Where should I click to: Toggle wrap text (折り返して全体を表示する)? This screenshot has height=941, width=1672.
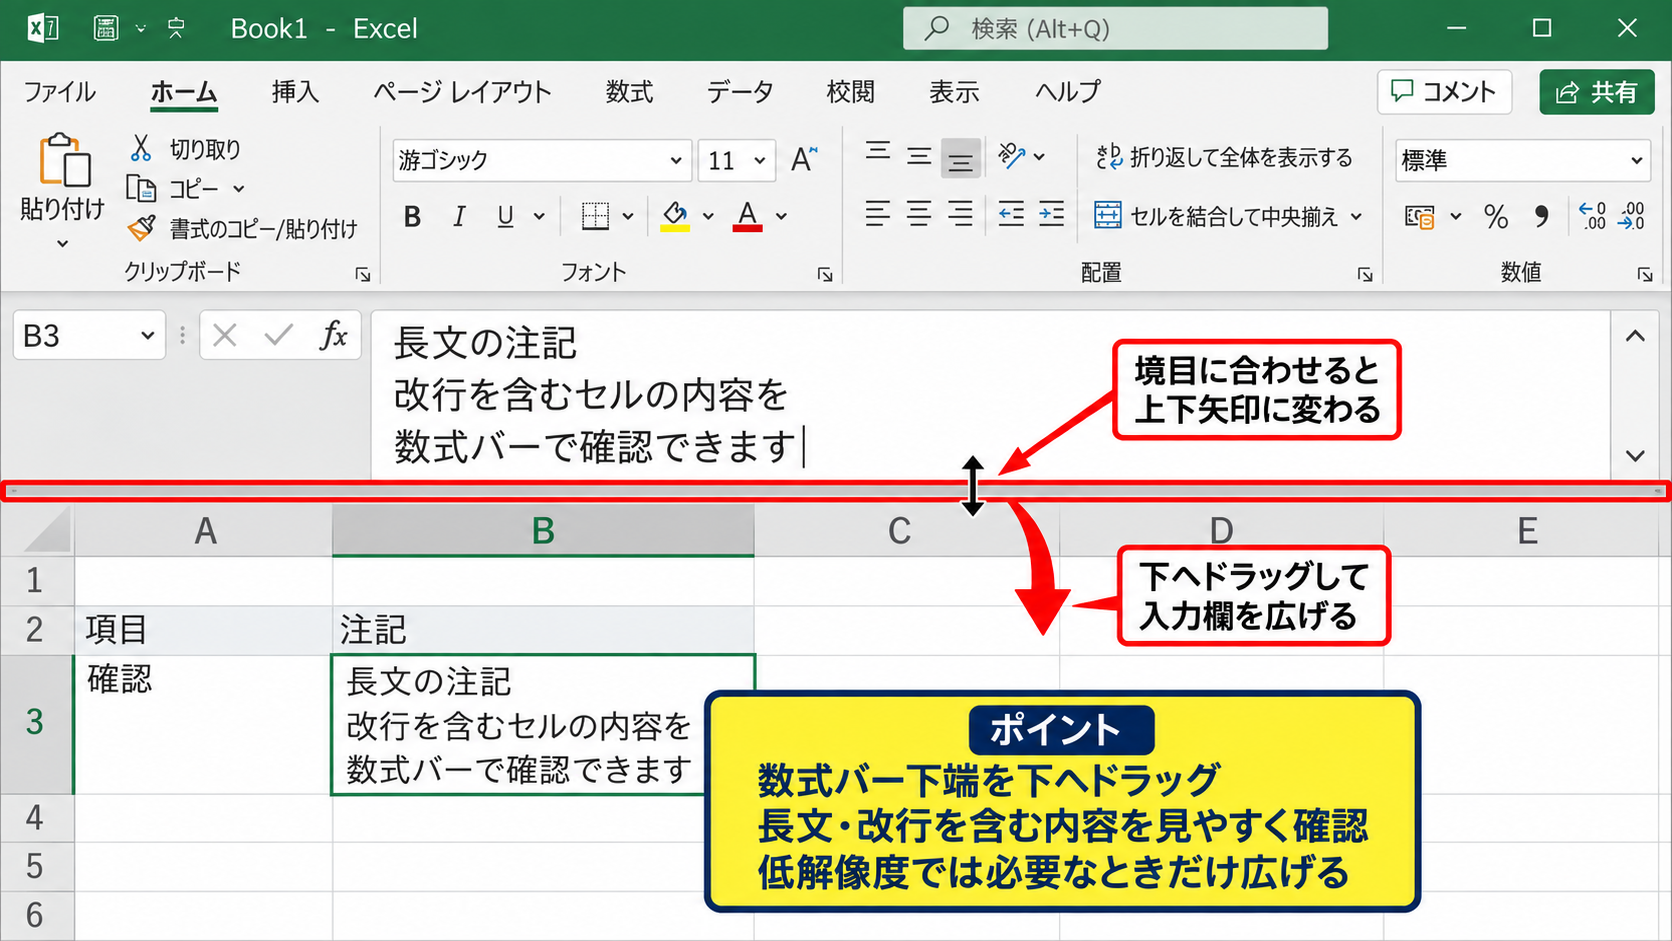pyautogui.click(x=1224, y=157)
